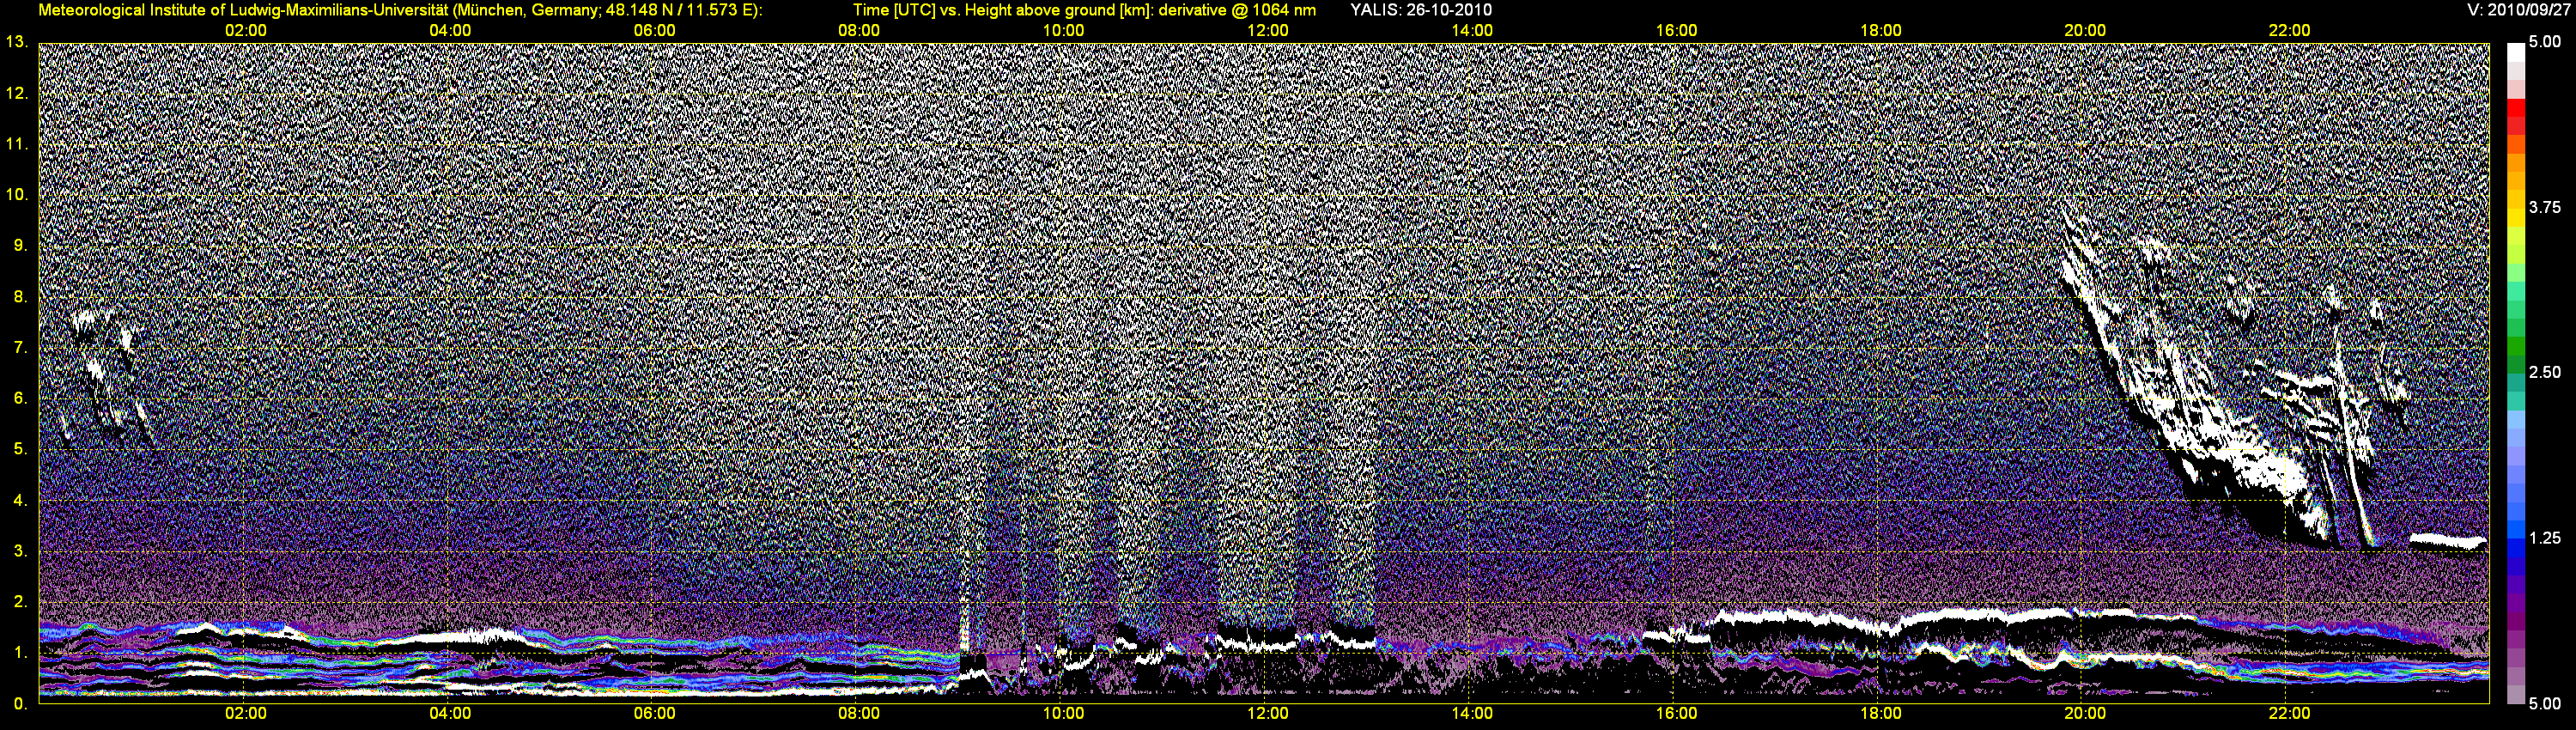
Task: Click the '06:00' label on top time axis
Action: point(655,31)
